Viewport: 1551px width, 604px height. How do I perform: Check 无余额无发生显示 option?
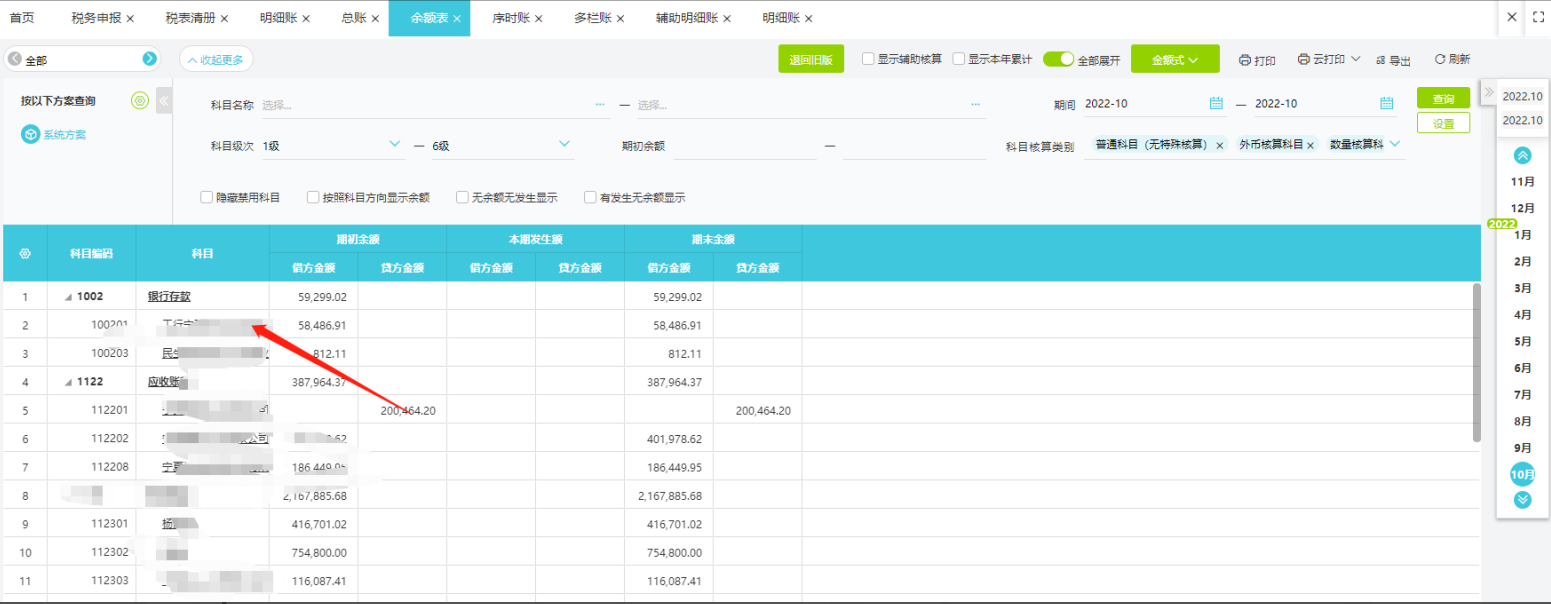click(x=462, y=197)
